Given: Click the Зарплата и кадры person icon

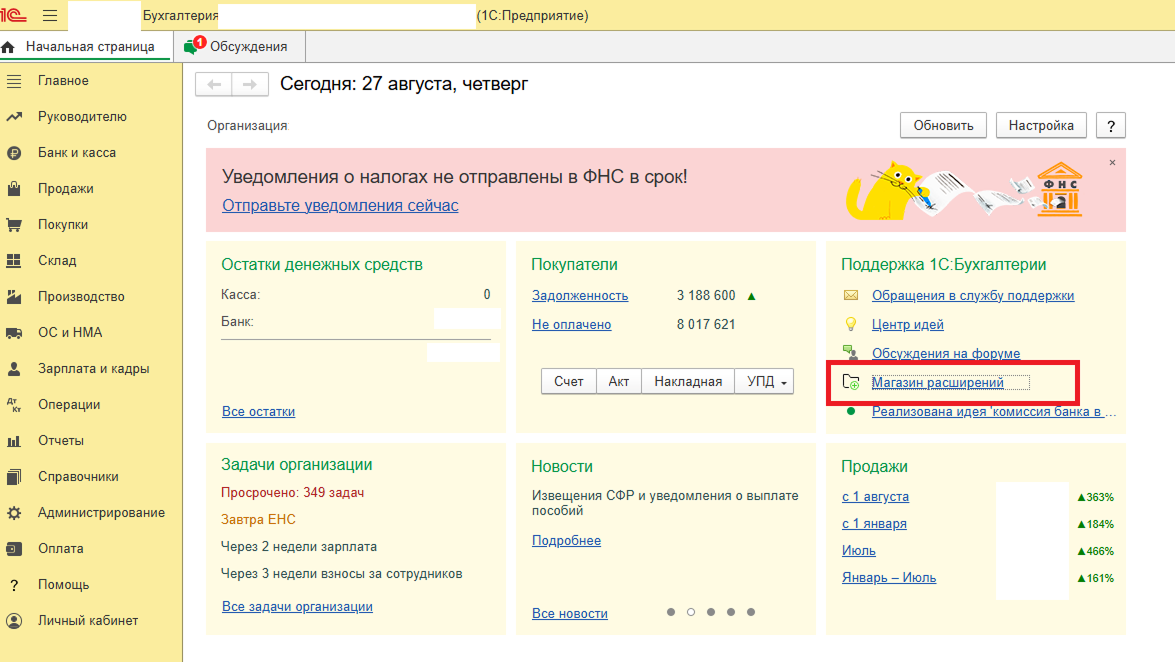Looking at the screenshot, I should [14, 369].
